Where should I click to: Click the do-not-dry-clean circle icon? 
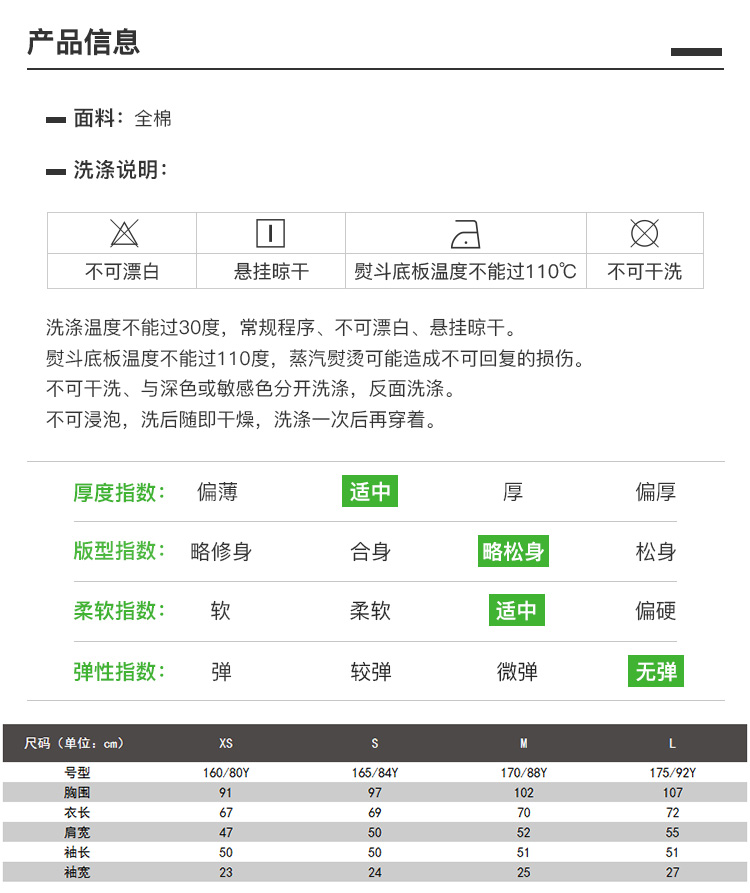pyautogui.click(x=645, y=234)
